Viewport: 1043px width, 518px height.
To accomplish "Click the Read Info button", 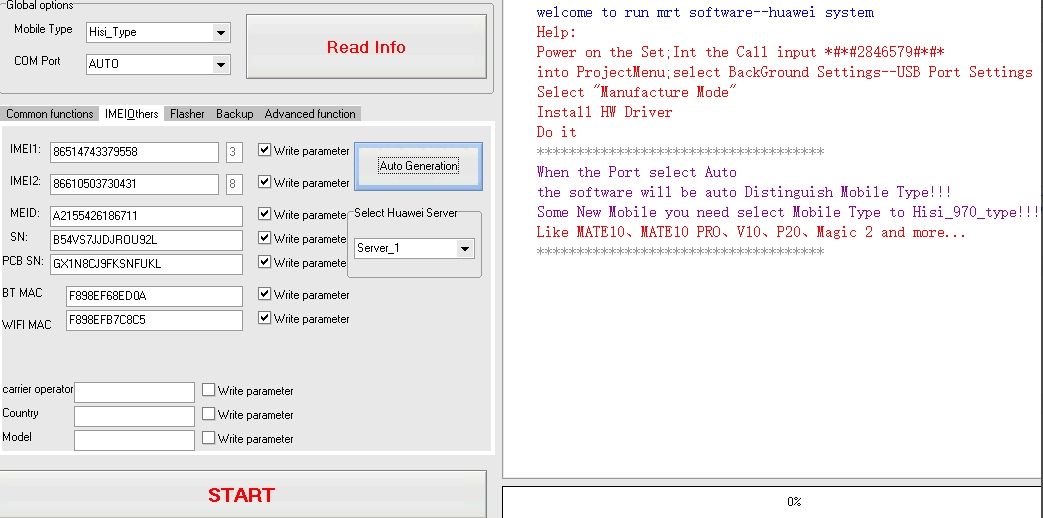I will click(x=366, y=47).
